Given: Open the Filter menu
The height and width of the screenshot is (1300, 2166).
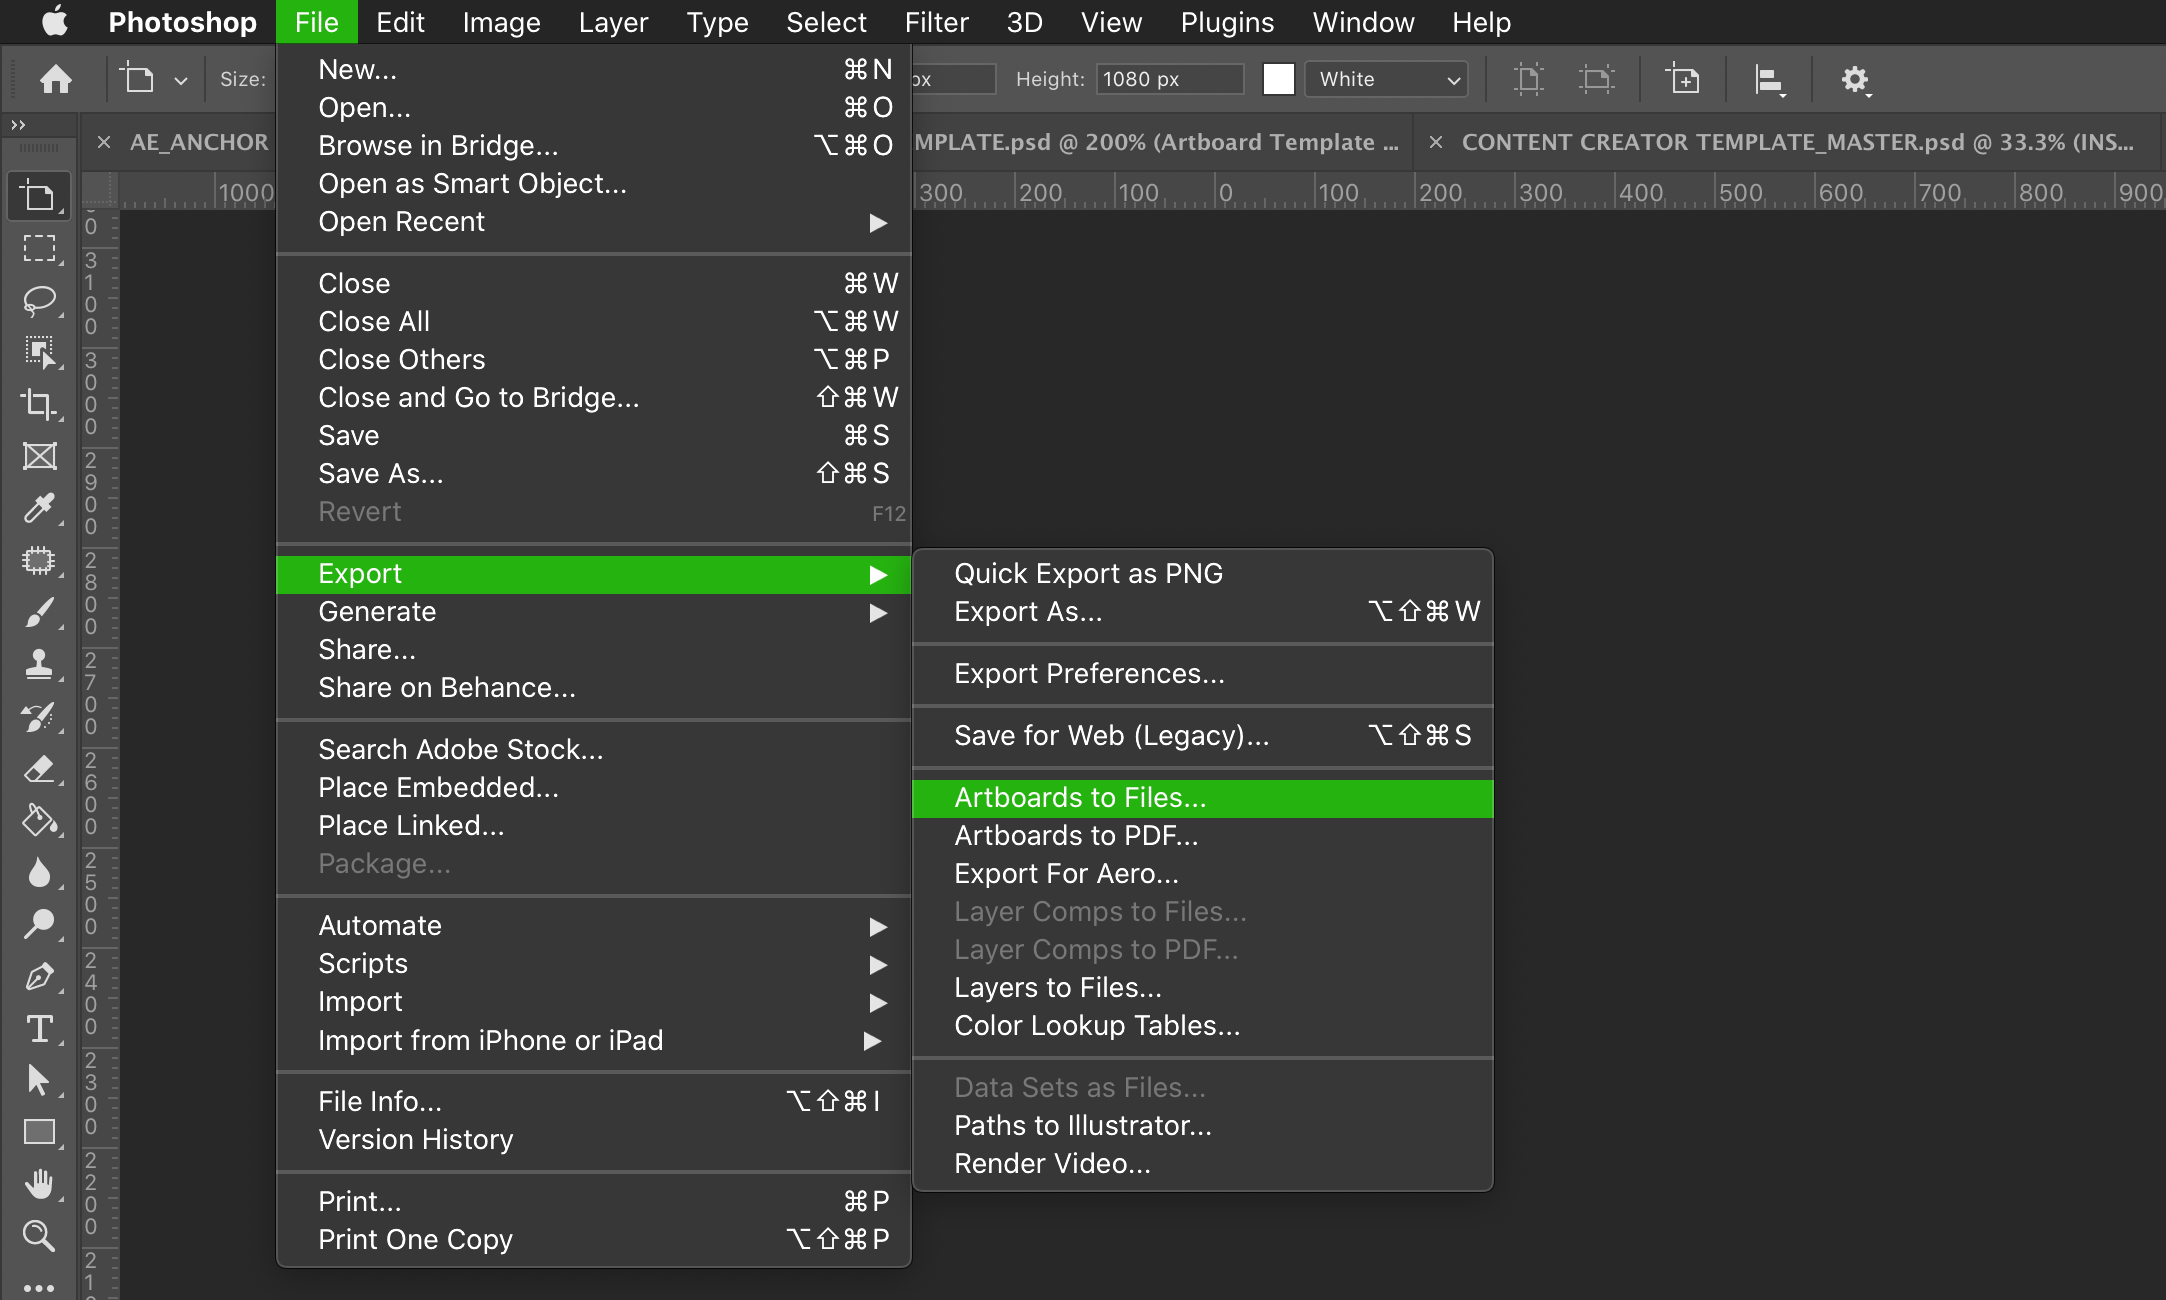Looking at the screenshot, I should 936,22.
